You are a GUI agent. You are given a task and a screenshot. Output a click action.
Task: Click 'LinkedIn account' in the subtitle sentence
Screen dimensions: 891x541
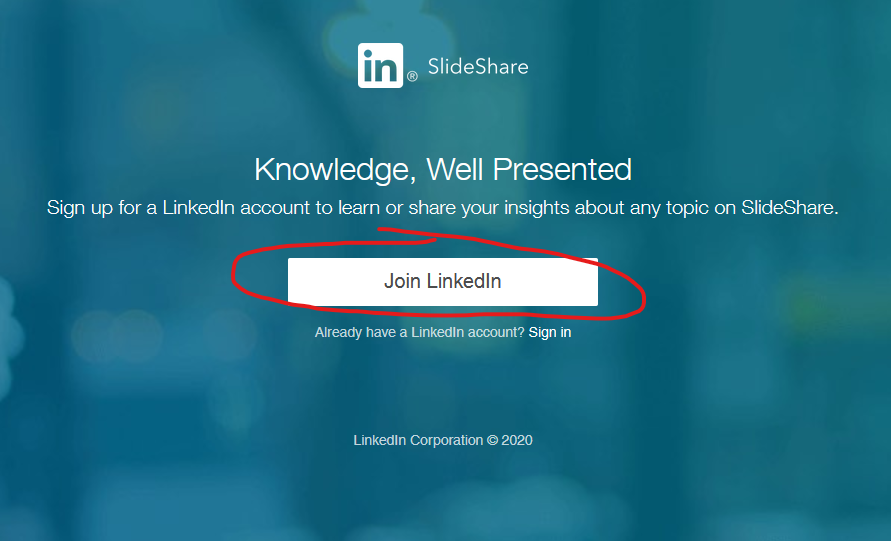click(236, 207)
